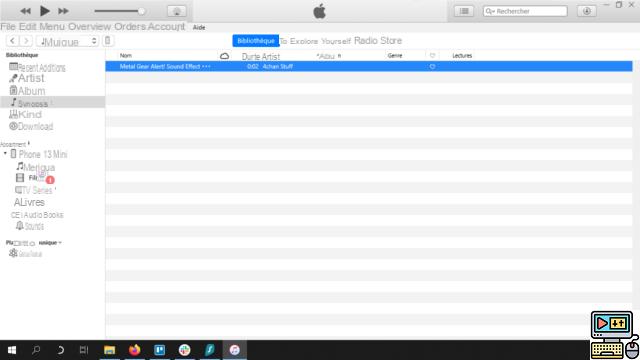Sort by the Nom column header
This screenshot has width=640, height=360.
point(126,56)
